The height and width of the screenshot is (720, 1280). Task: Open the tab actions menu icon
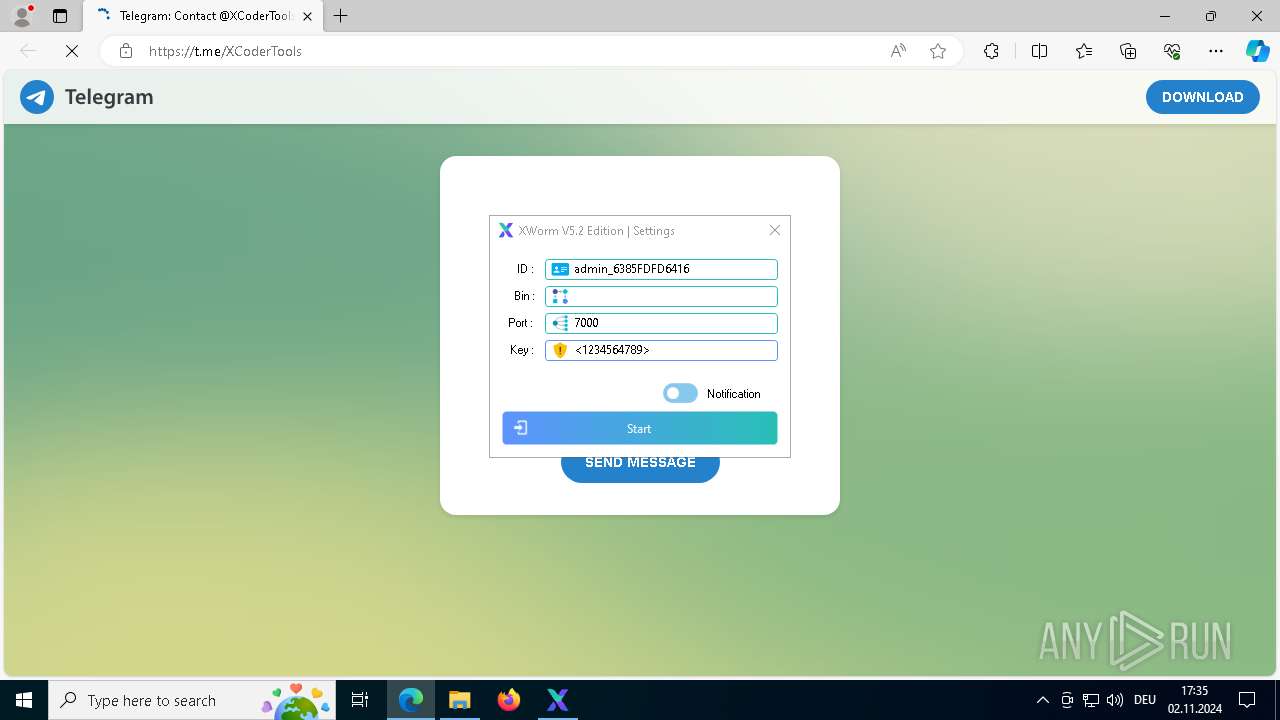(60, 16)
